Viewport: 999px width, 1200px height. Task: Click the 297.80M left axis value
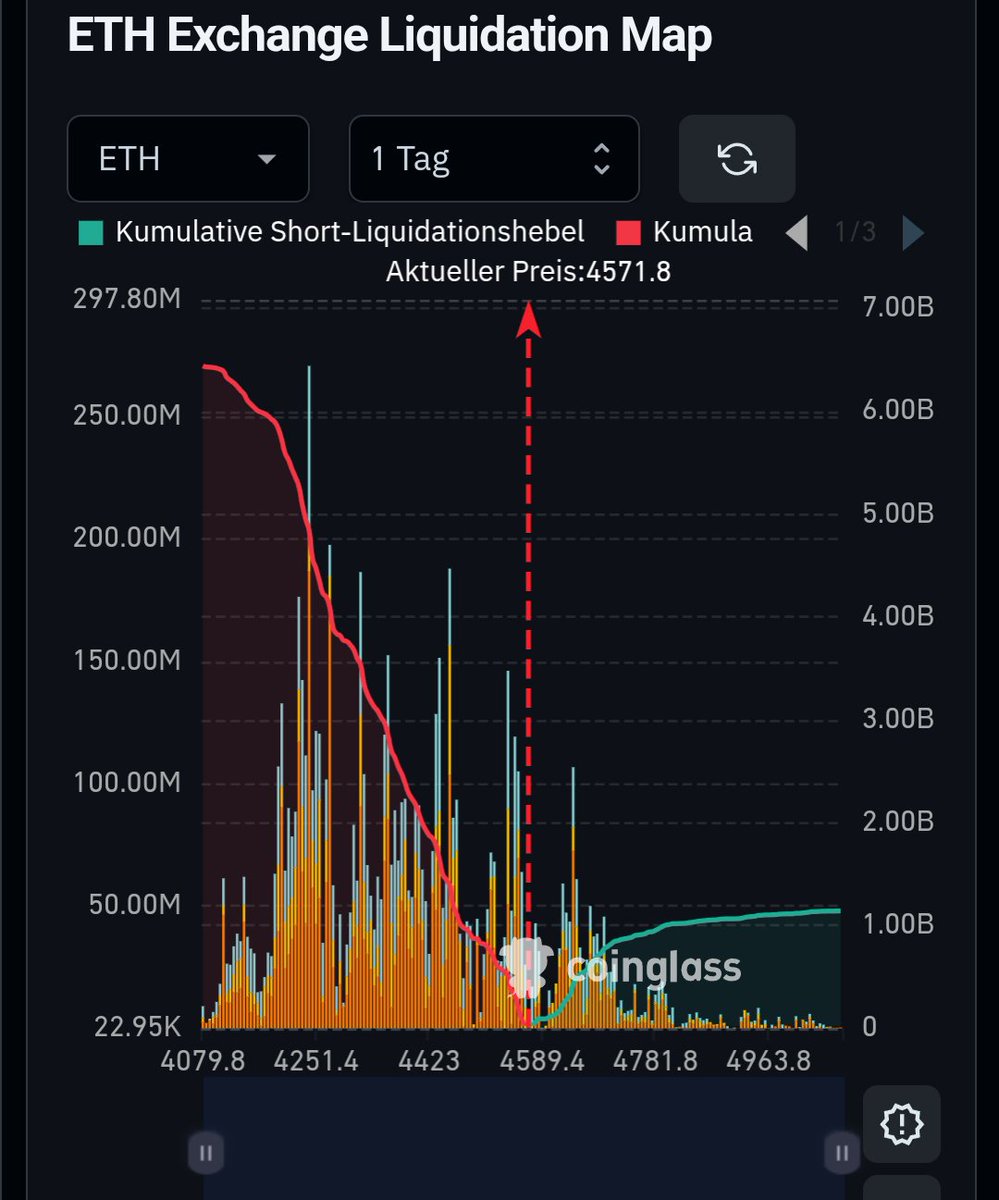pos(127,298)
